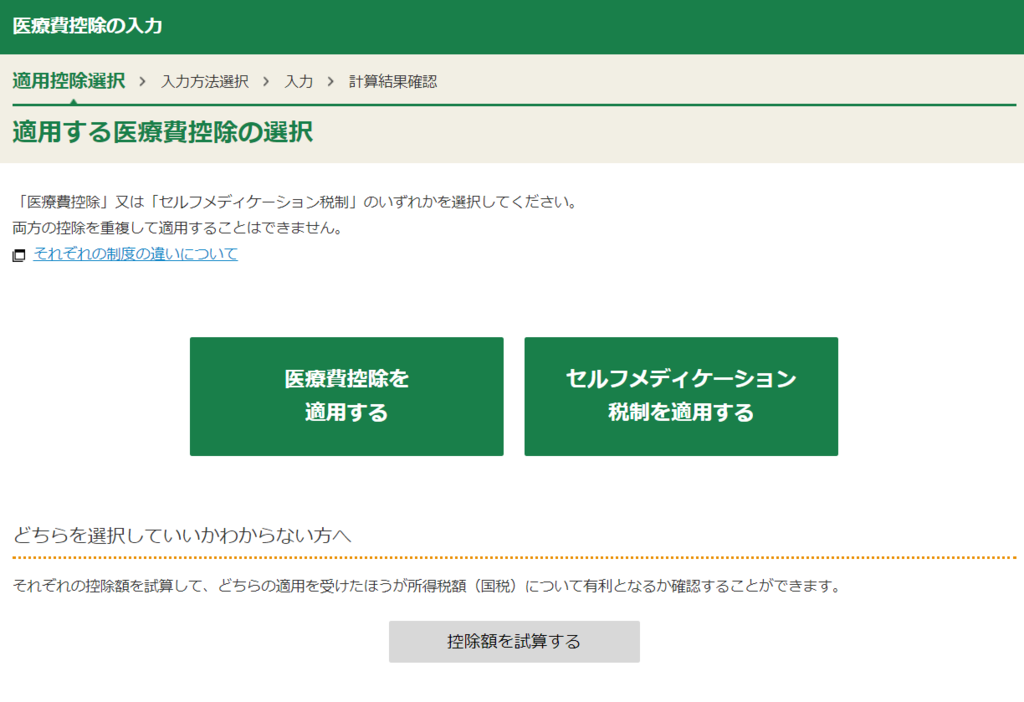Image resolution: width=1024 pixels, height=702 pixels.
Task: Click the chevron after 適用控除選択
Action: pos(142,82)
